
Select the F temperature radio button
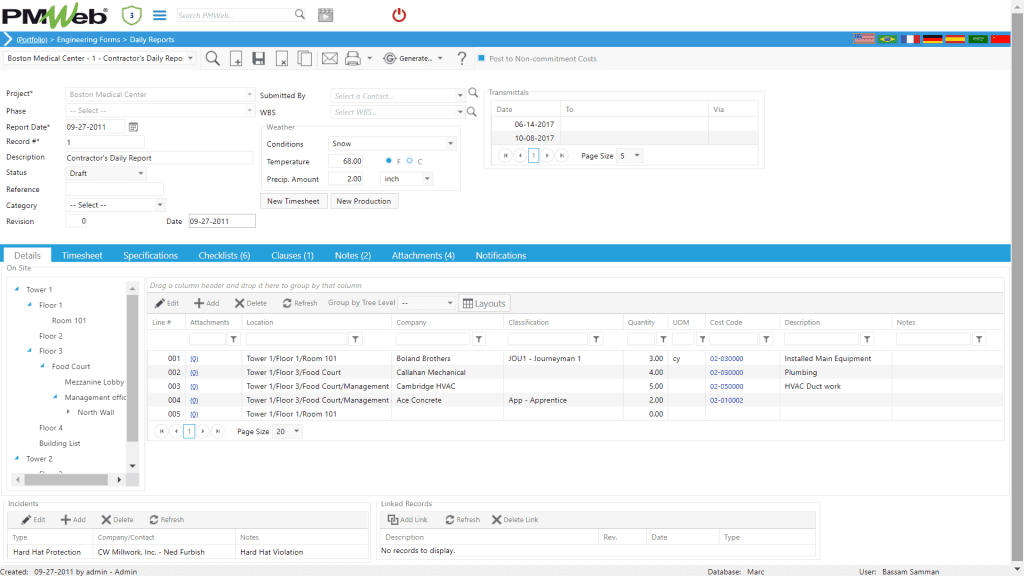tap(389, 161)
